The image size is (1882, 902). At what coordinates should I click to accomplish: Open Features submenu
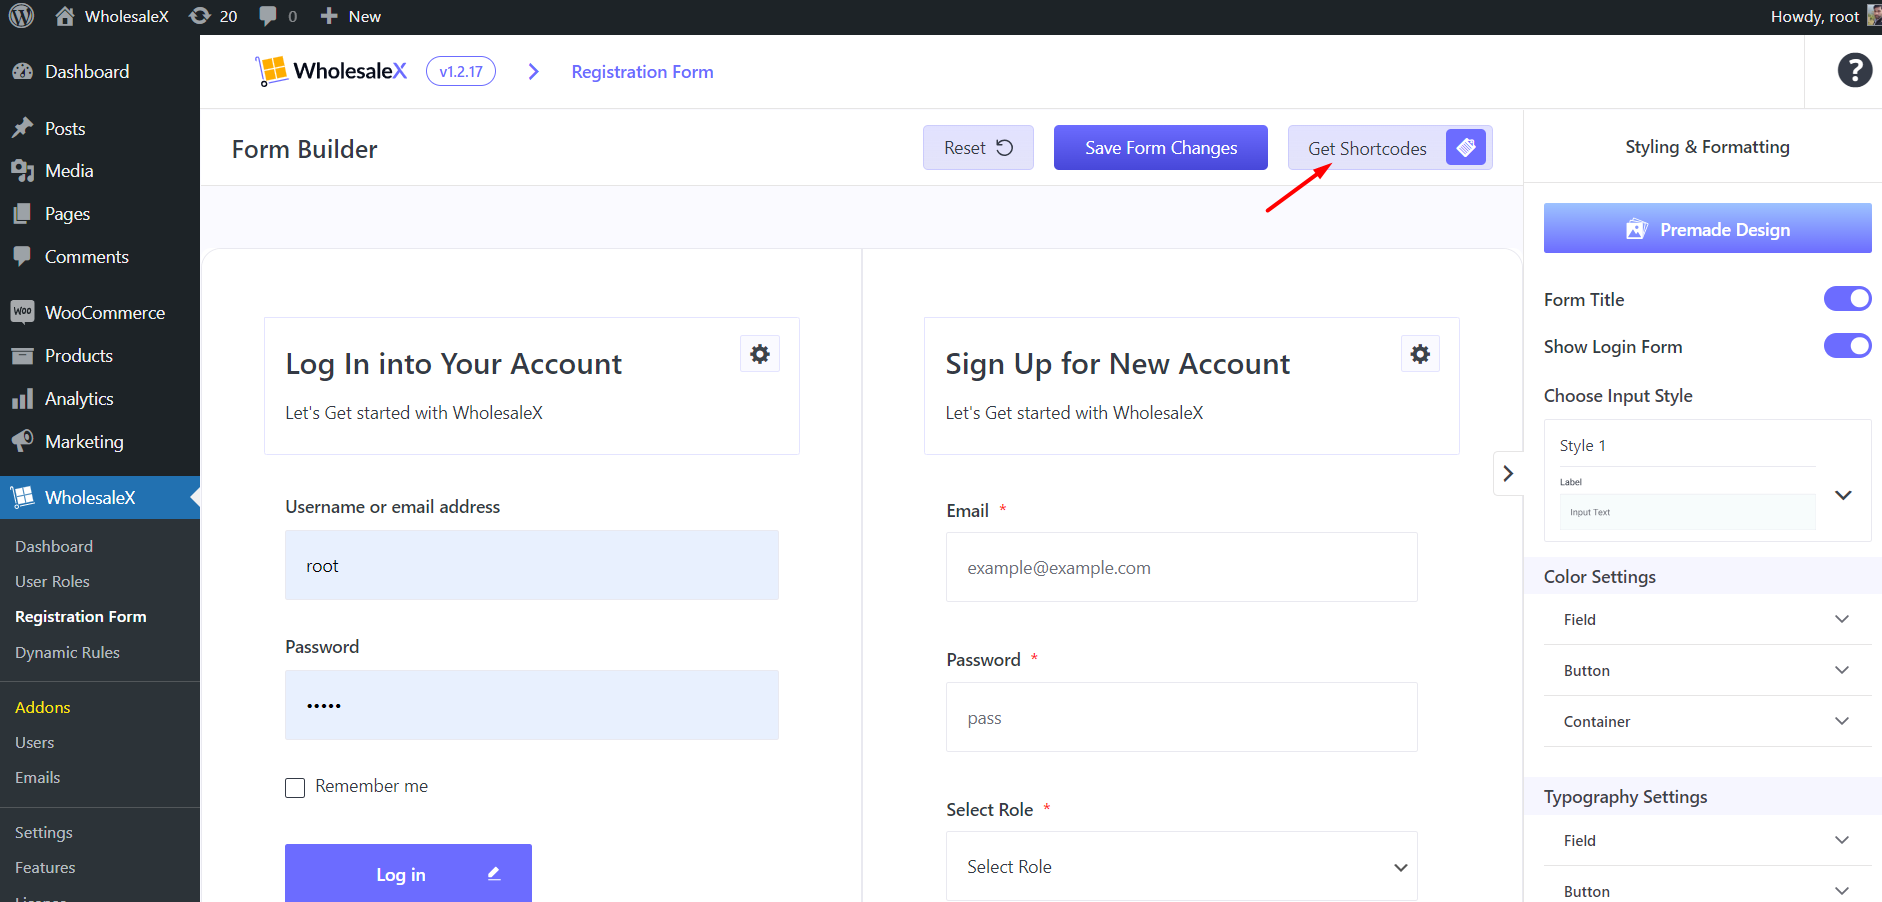click(45, 868)
